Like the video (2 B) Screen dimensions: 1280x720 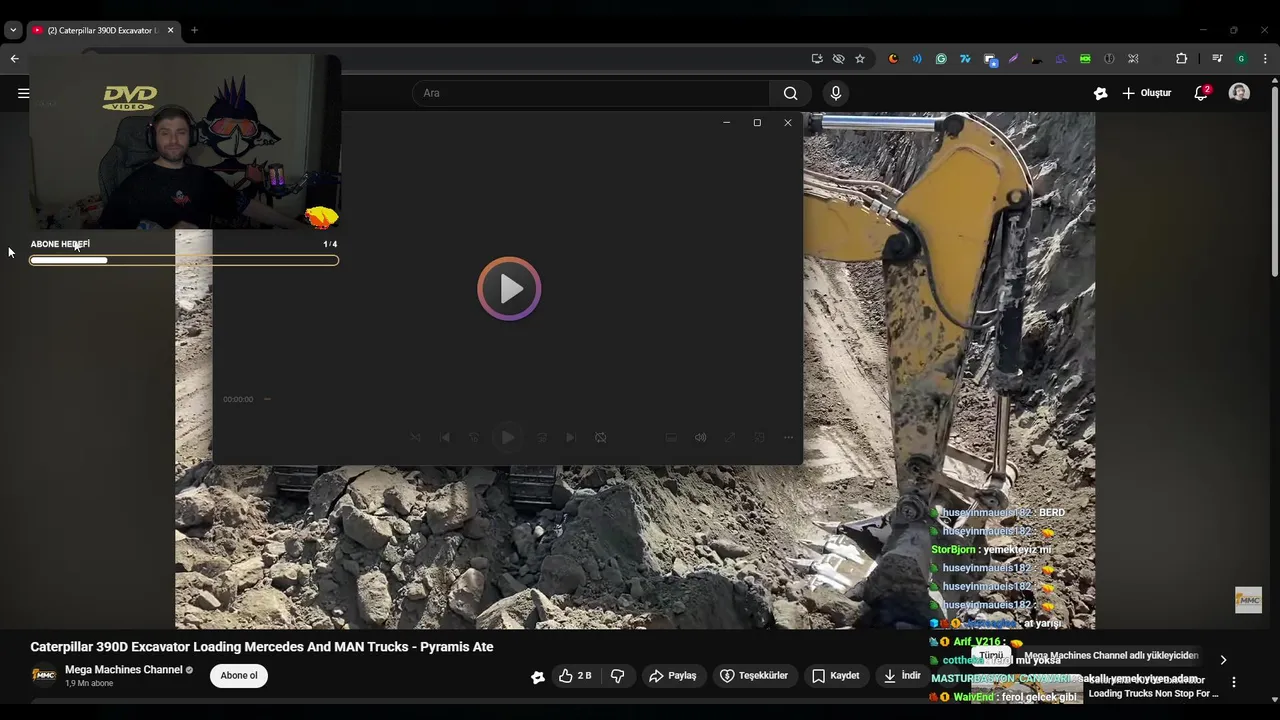(576, 676)
